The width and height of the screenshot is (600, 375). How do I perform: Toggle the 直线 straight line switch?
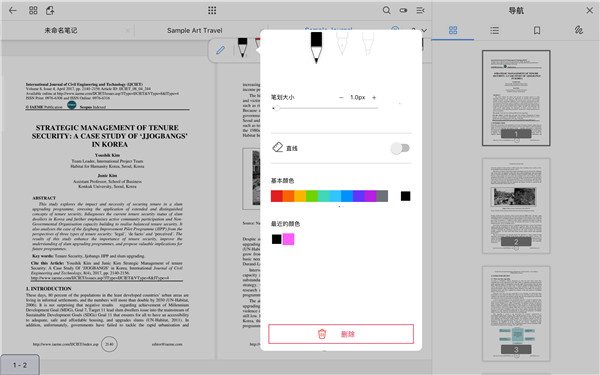(x=400, y=148)
